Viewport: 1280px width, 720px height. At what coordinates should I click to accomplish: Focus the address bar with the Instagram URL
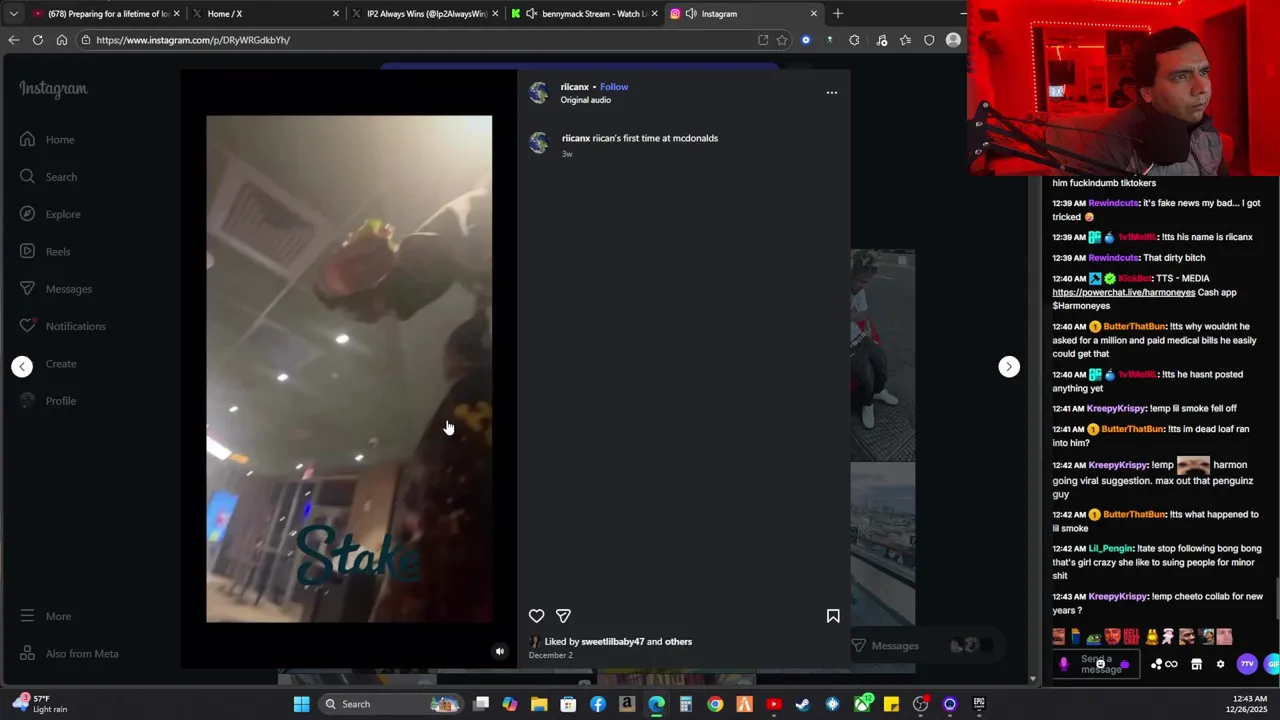coord(420,40)
